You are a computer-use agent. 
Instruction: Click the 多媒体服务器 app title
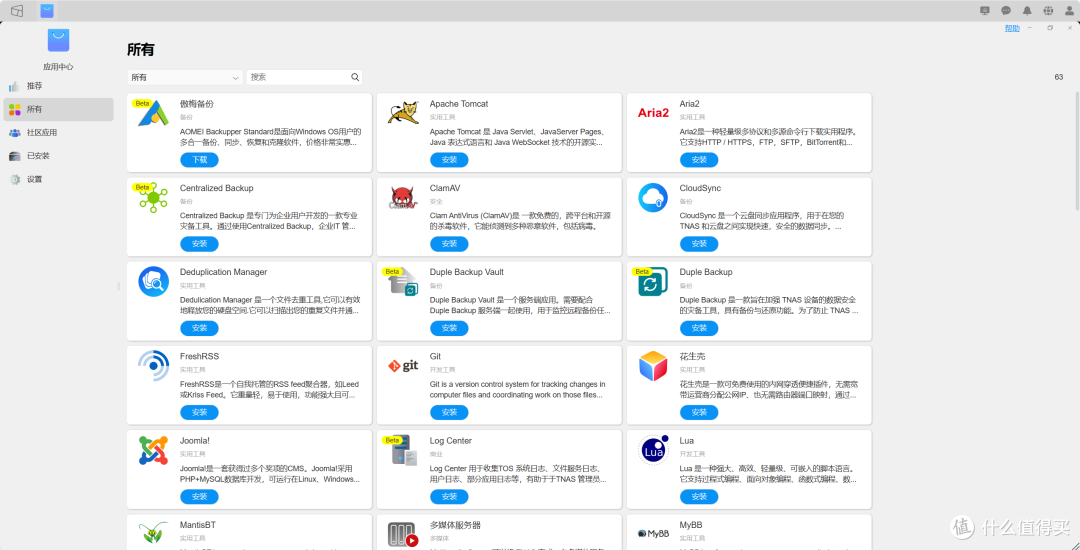[455, 525]
